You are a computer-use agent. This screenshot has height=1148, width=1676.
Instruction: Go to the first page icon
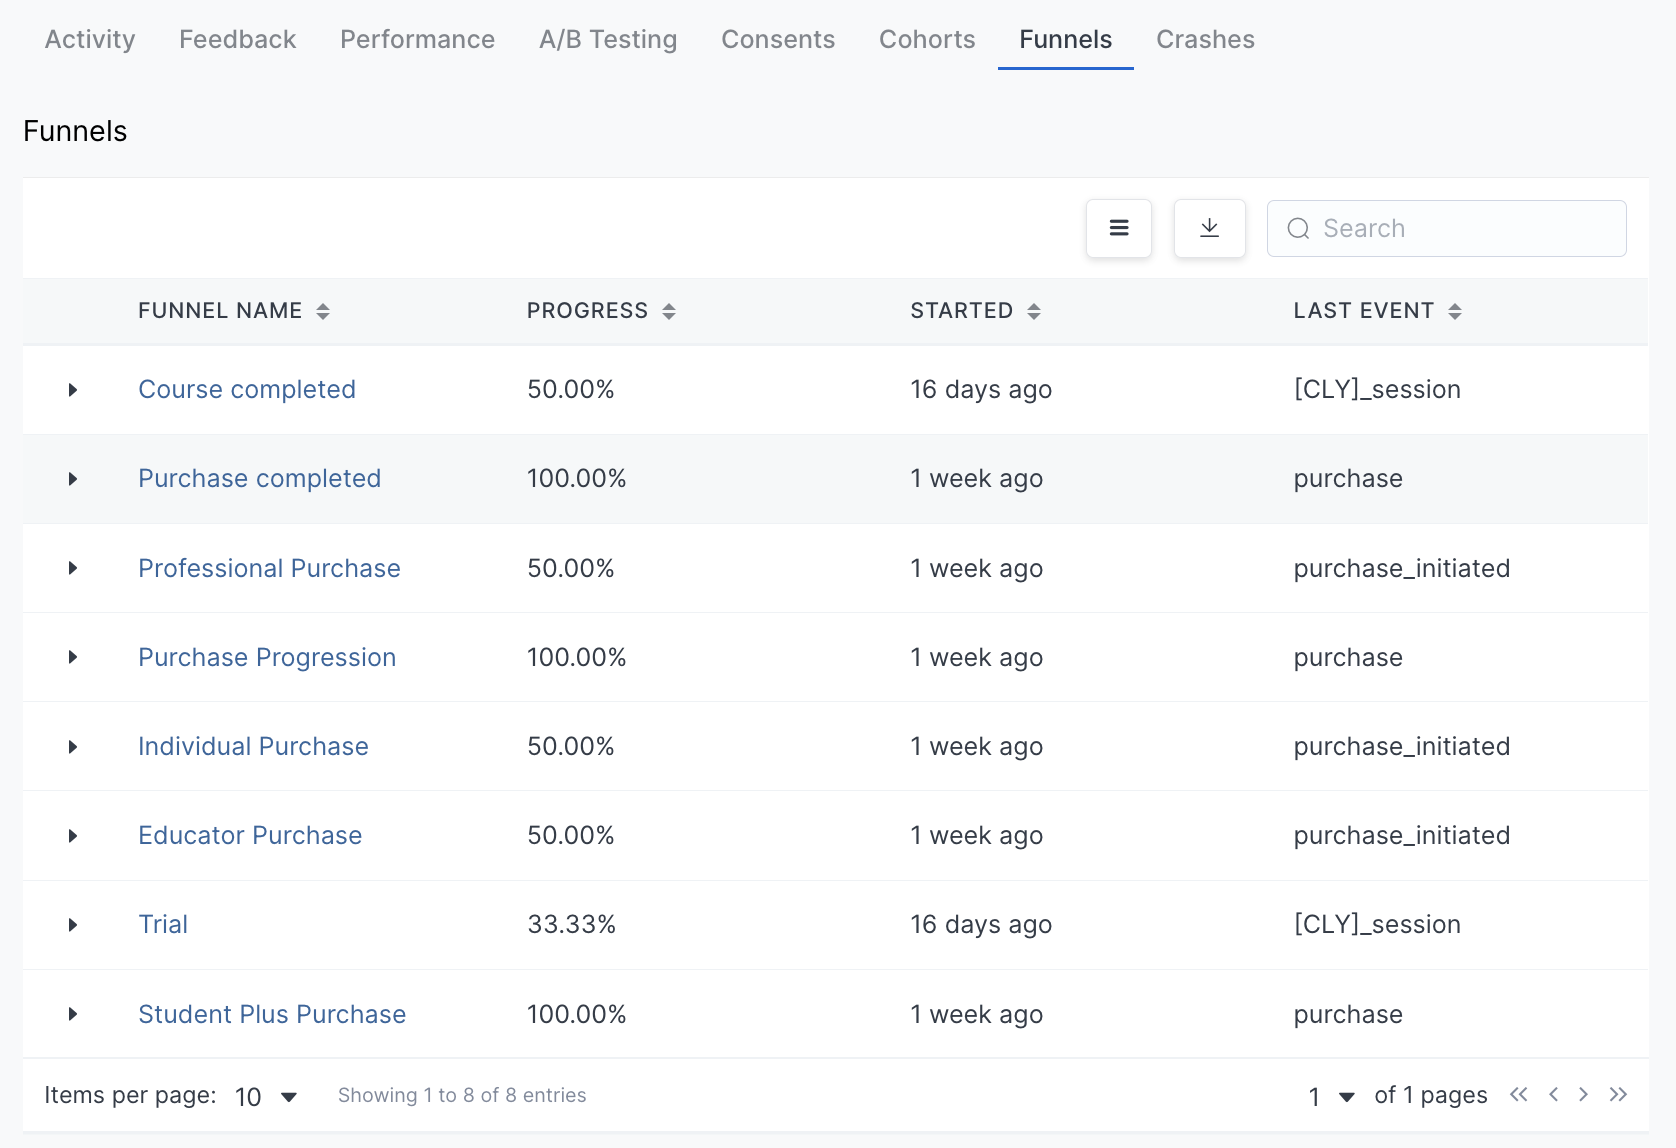[x=1518, y=1094]
